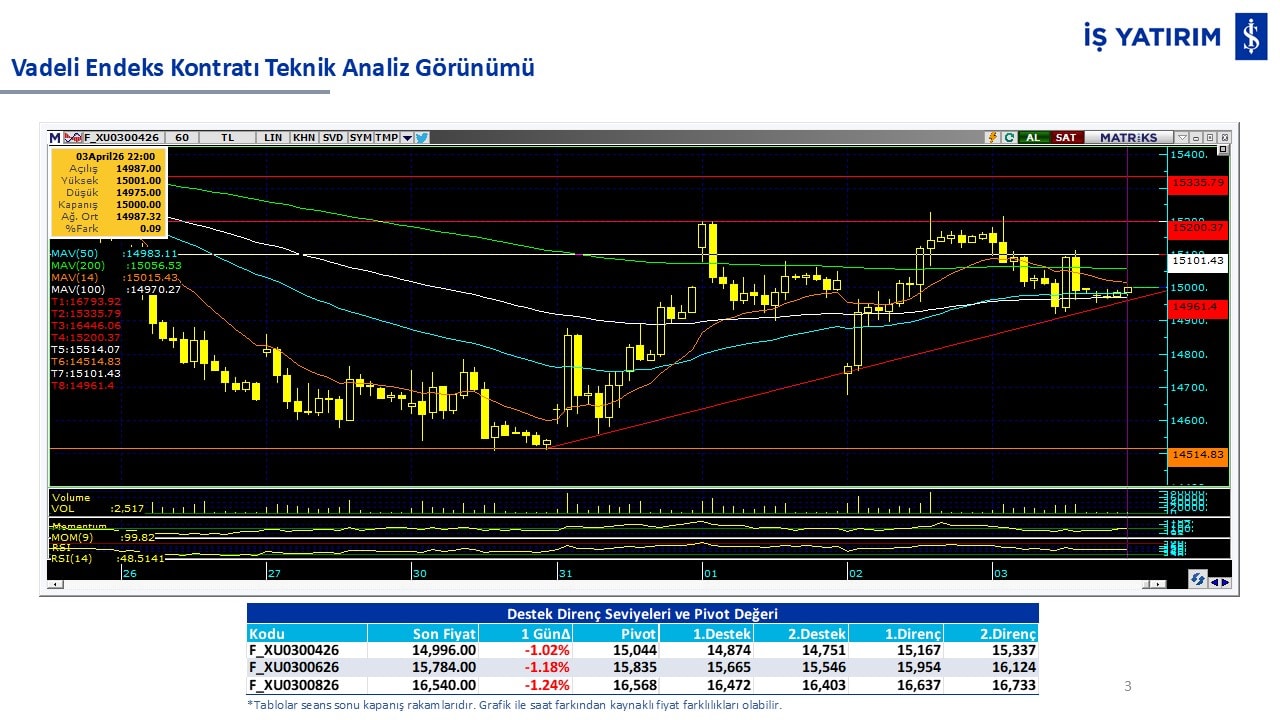Image resolution: width=1280 pixels, height=720 pixels.
Task: Change the 60 period selector
Action: 181,138
